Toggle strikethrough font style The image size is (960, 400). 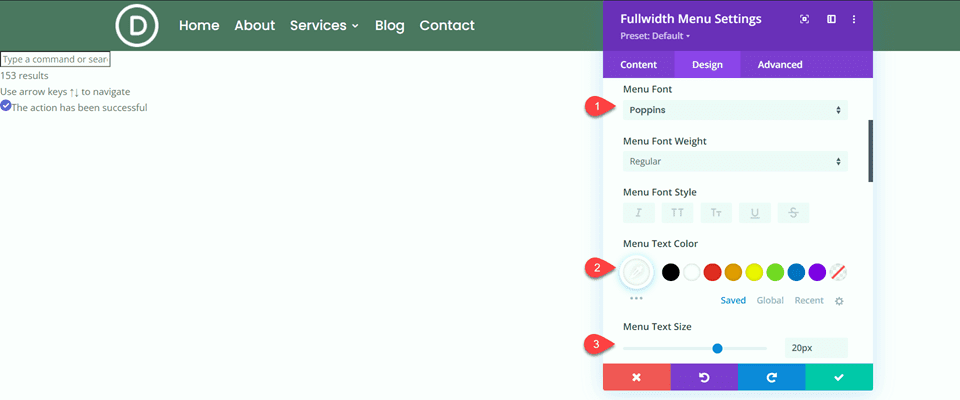pos(793,213)
